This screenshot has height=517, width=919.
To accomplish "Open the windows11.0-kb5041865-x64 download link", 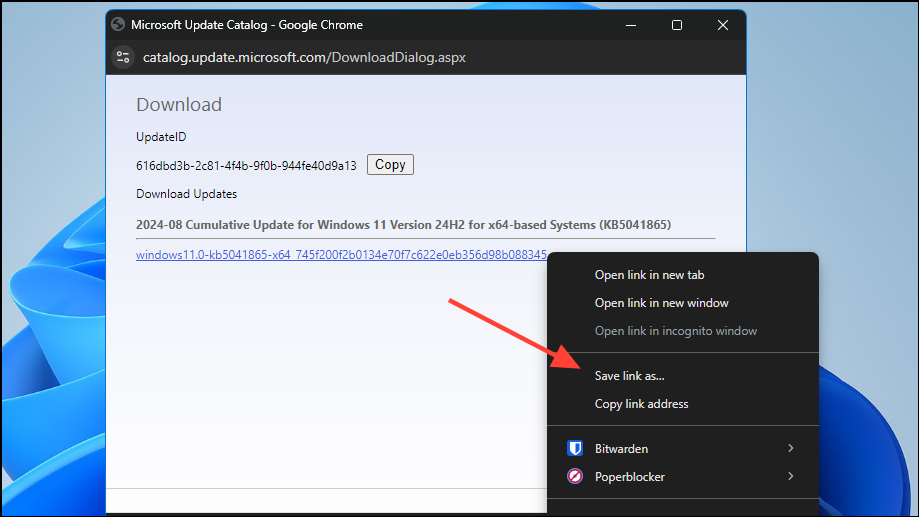I will pyautogui.click(x=341, y=255).
